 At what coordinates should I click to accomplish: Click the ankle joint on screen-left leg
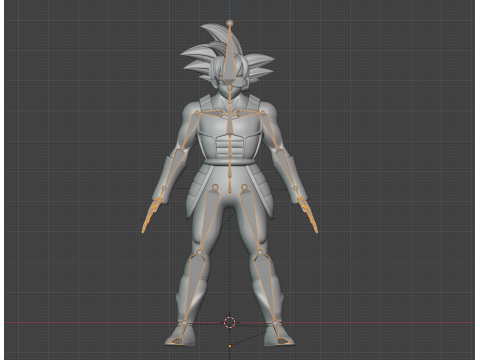(184, 323)
